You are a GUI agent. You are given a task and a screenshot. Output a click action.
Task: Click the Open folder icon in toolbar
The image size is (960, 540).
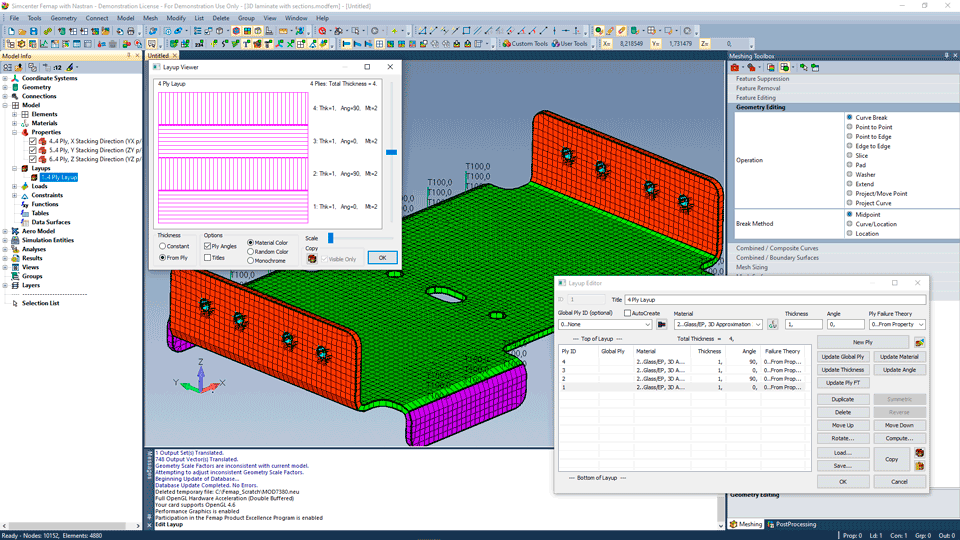pos(22,31)
